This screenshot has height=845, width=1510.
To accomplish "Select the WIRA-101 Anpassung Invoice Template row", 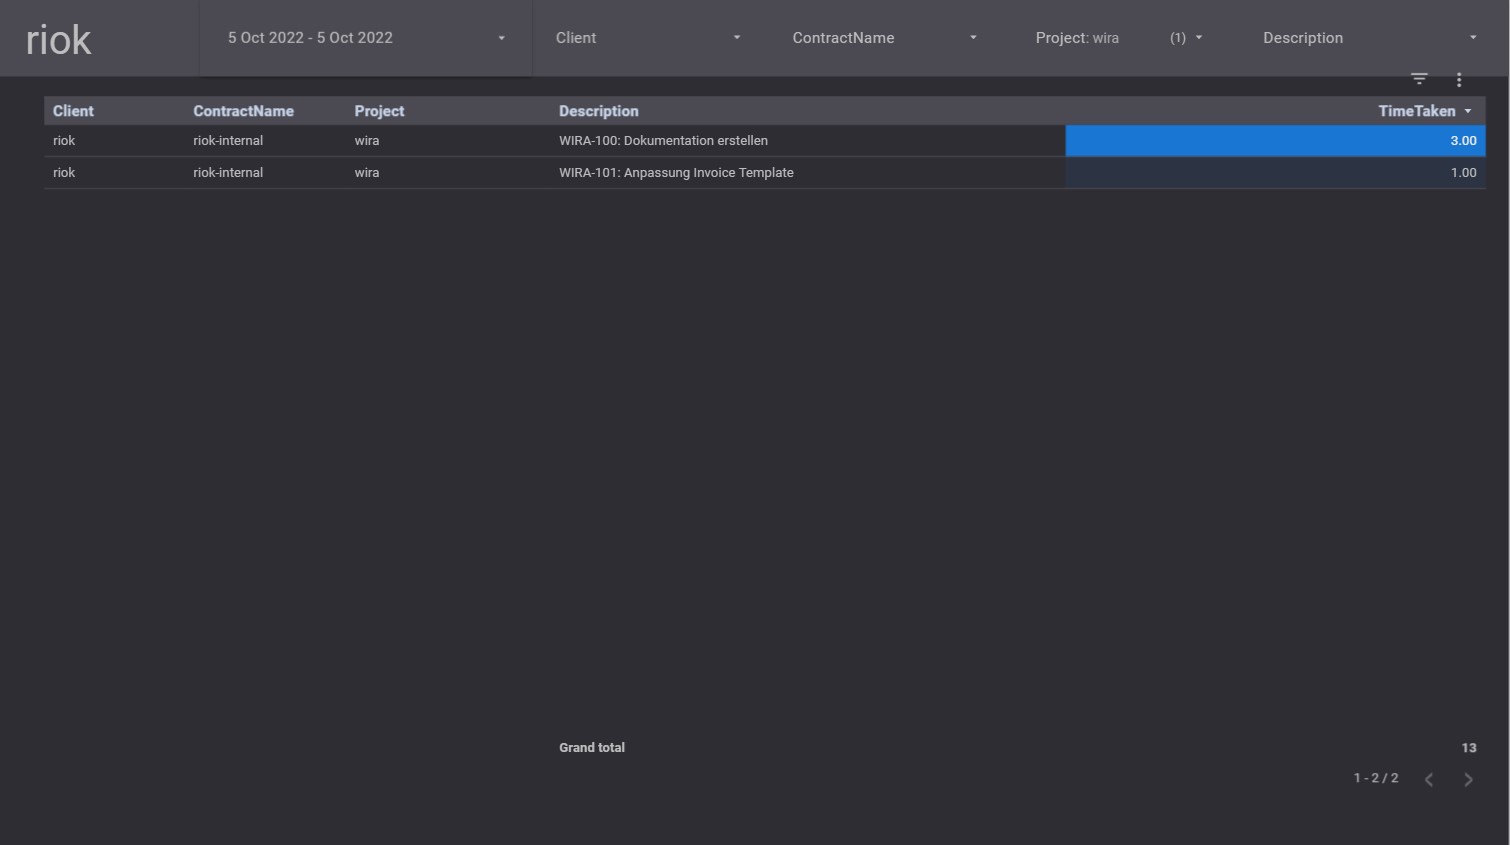I will click(x=676, y=173).
